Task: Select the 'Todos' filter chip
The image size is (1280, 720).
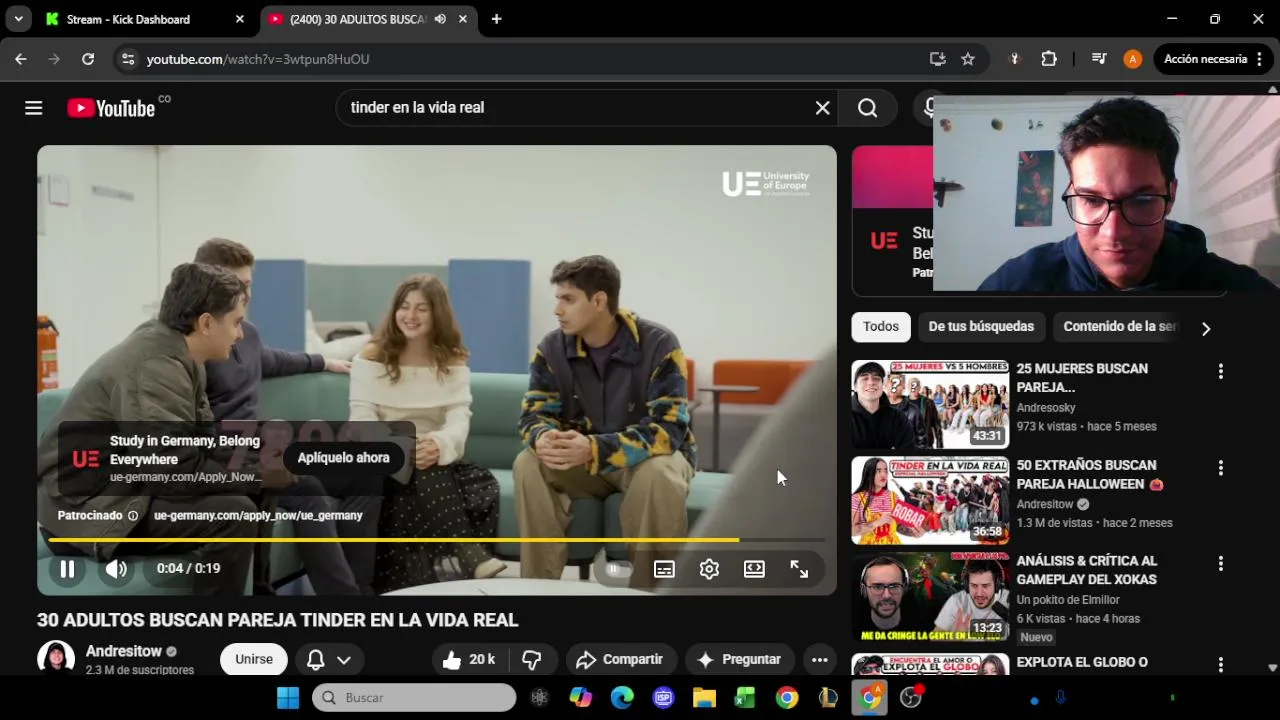Action: (x=881, y=327)
